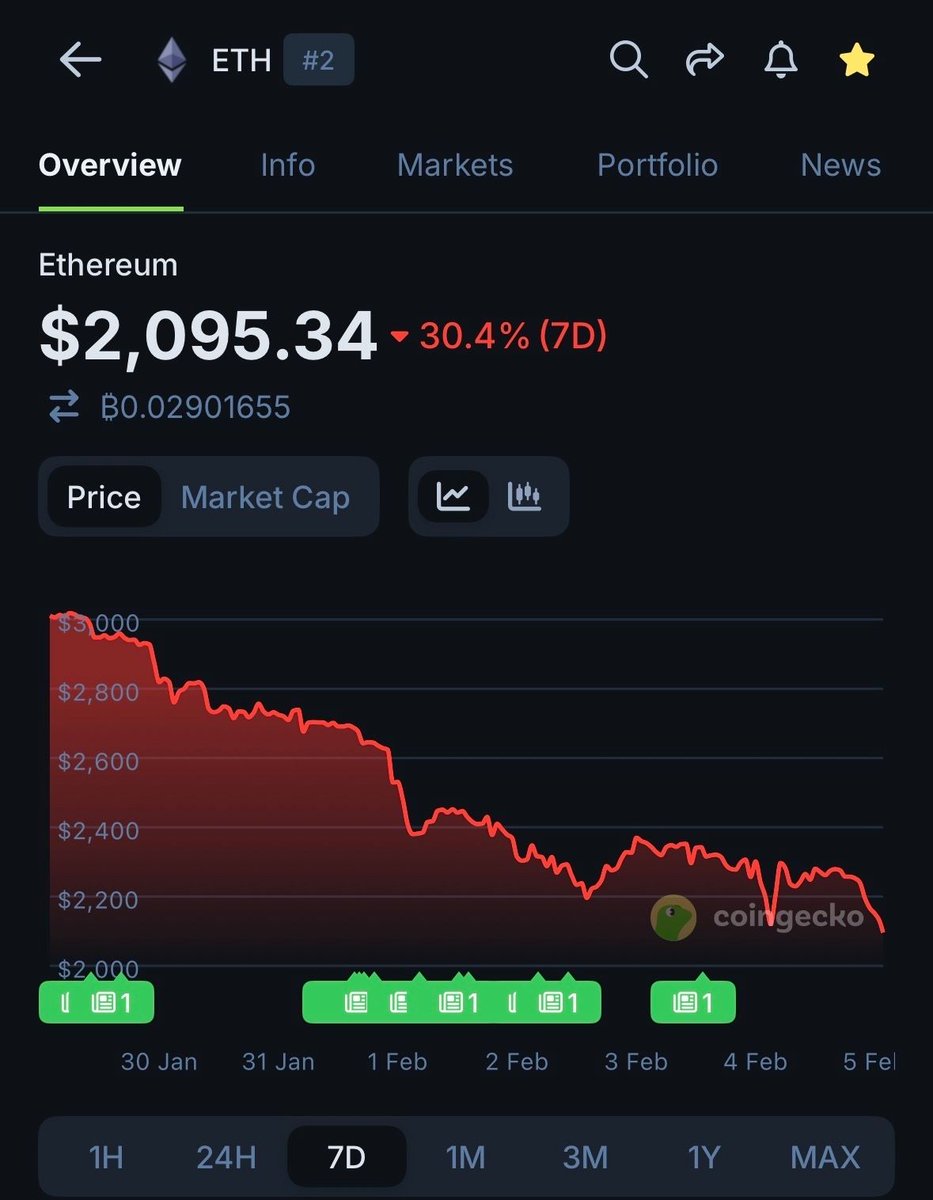
Task: Choose the 1M time range button
Action: pyautogui.click(x=465, y=1158)
